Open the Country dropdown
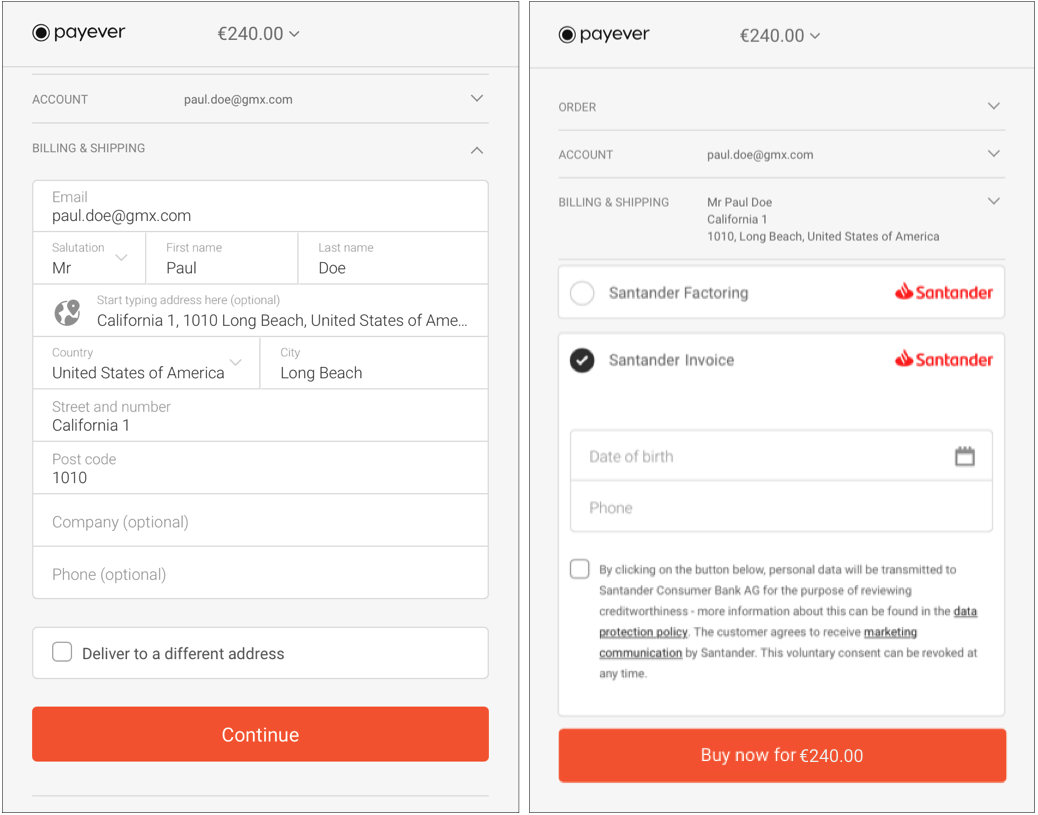This screenshot has width=1038, height=815. click(146, 363)
